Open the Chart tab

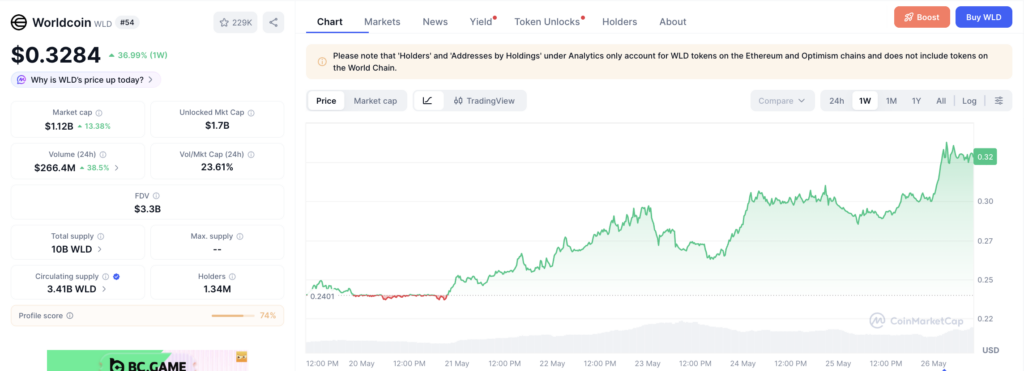click(x=330, y=22)
